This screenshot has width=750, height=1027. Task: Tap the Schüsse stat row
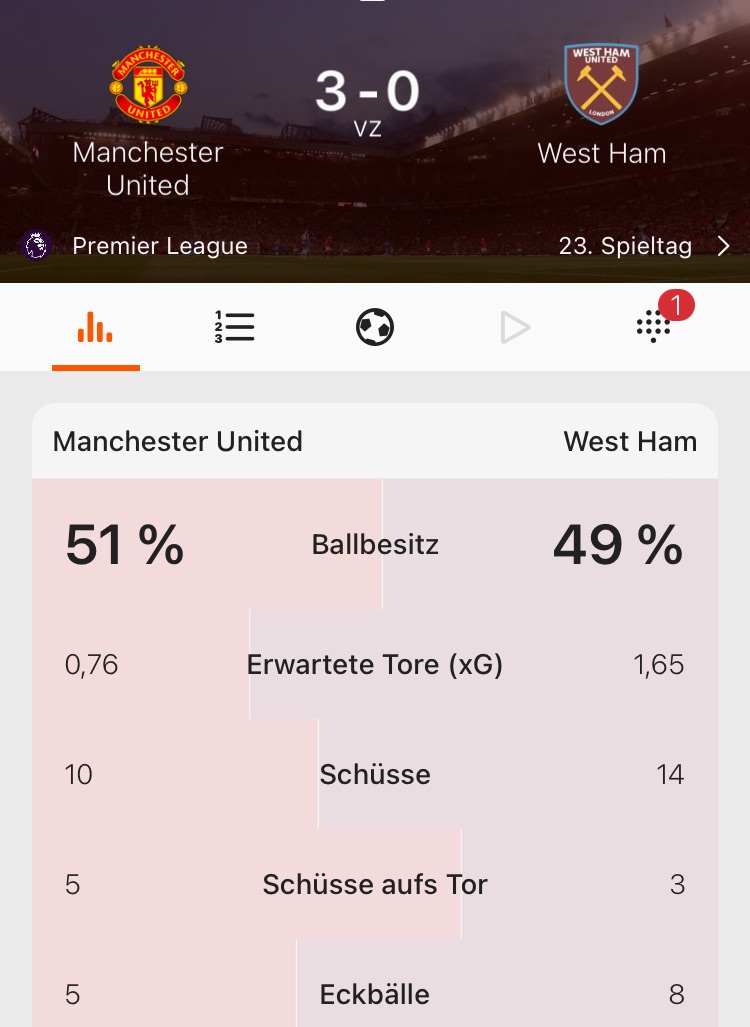(375, 774)
